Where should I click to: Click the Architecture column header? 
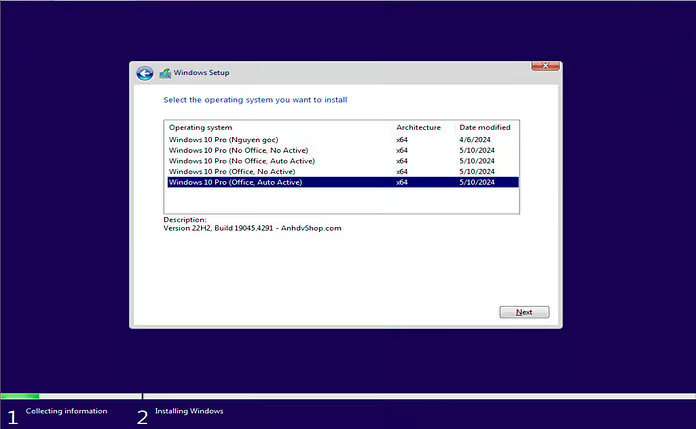[419, 127]
